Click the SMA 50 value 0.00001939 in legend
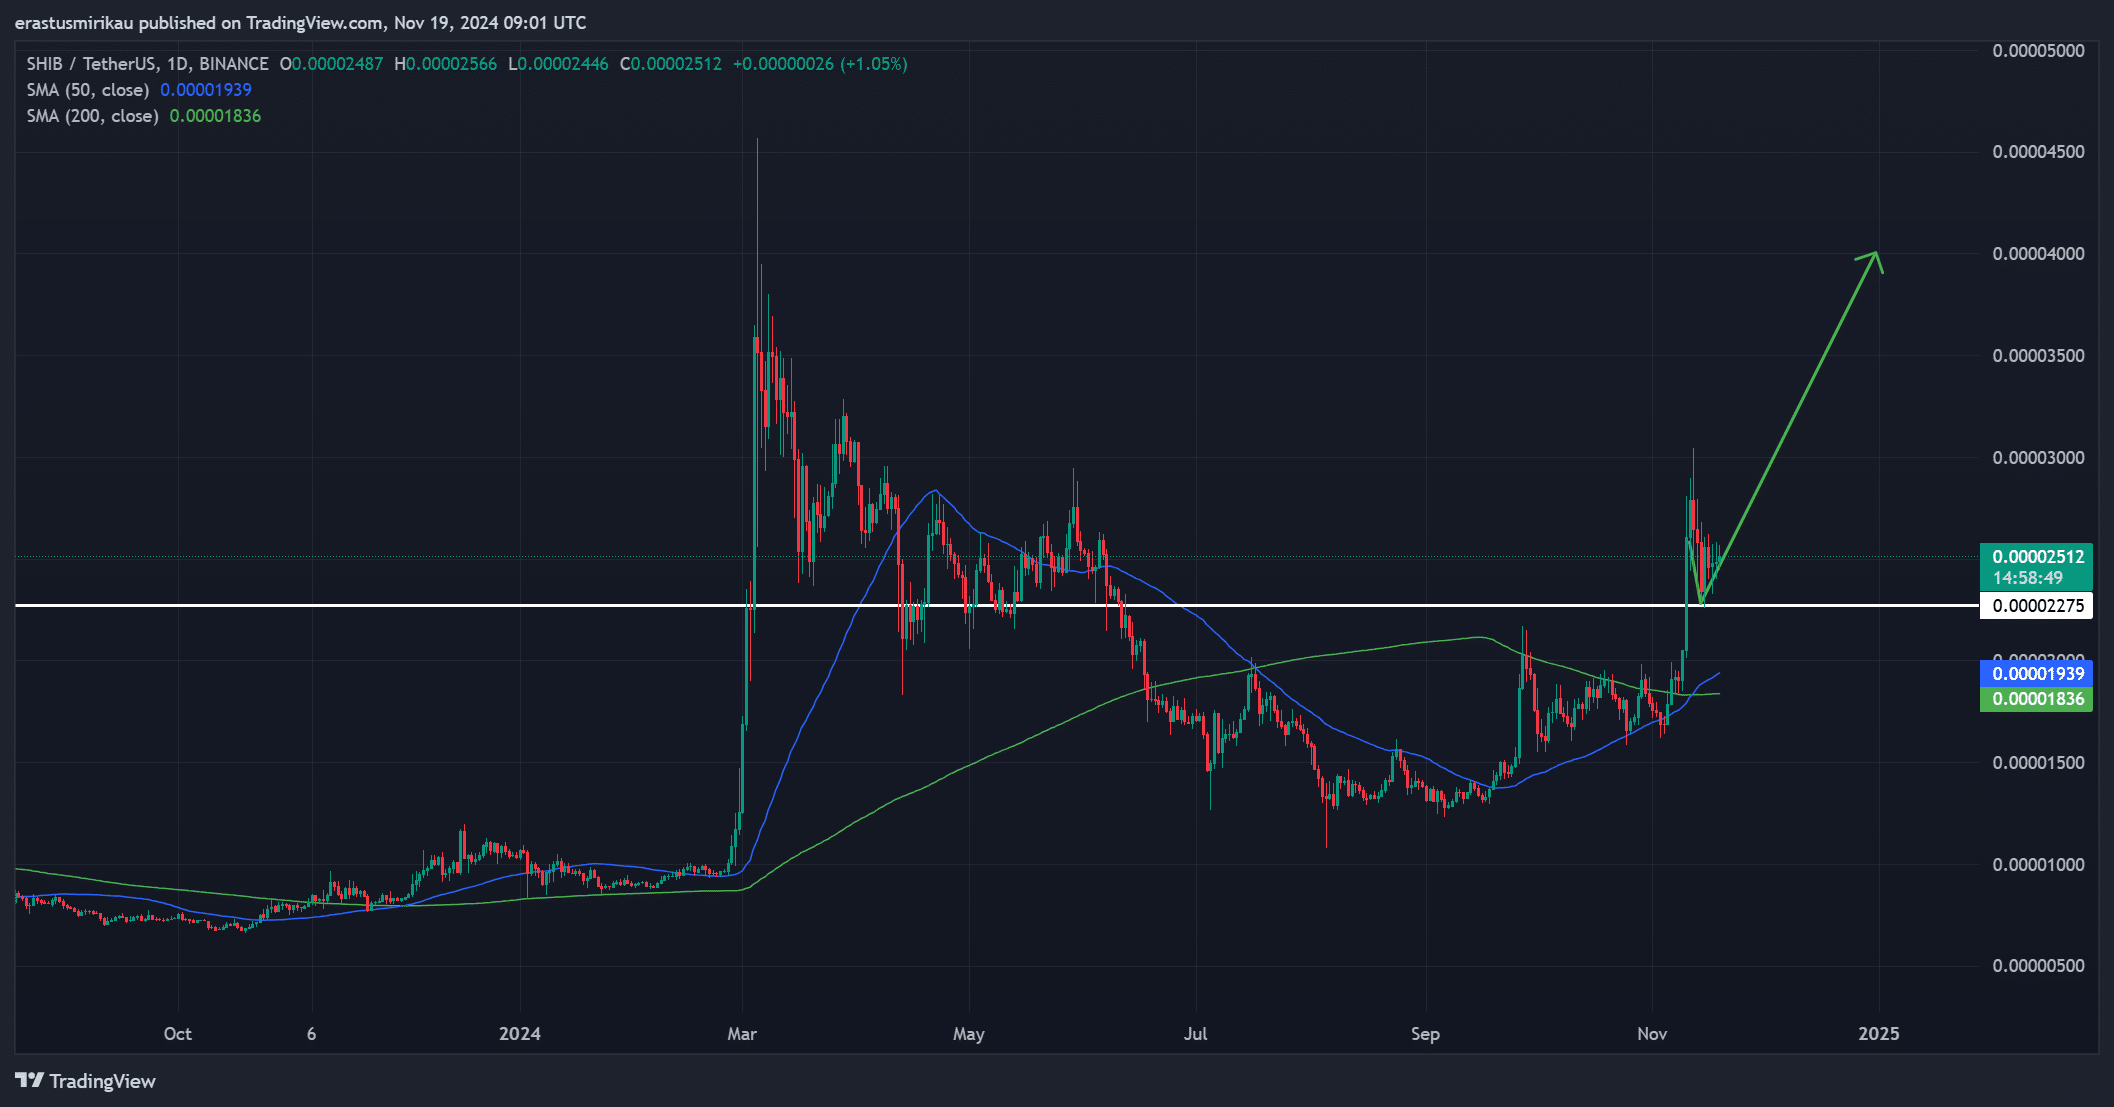This screenshot has height=1107, width=2114. [x=206, y=90]
